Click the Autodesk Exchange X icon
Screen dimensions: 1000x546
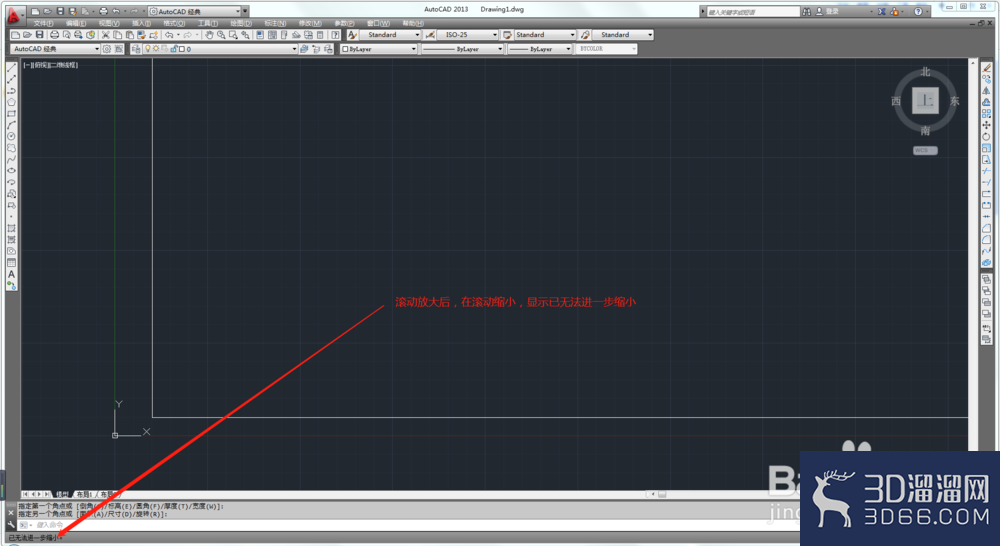pyautogui.click(x=881, y=11)
